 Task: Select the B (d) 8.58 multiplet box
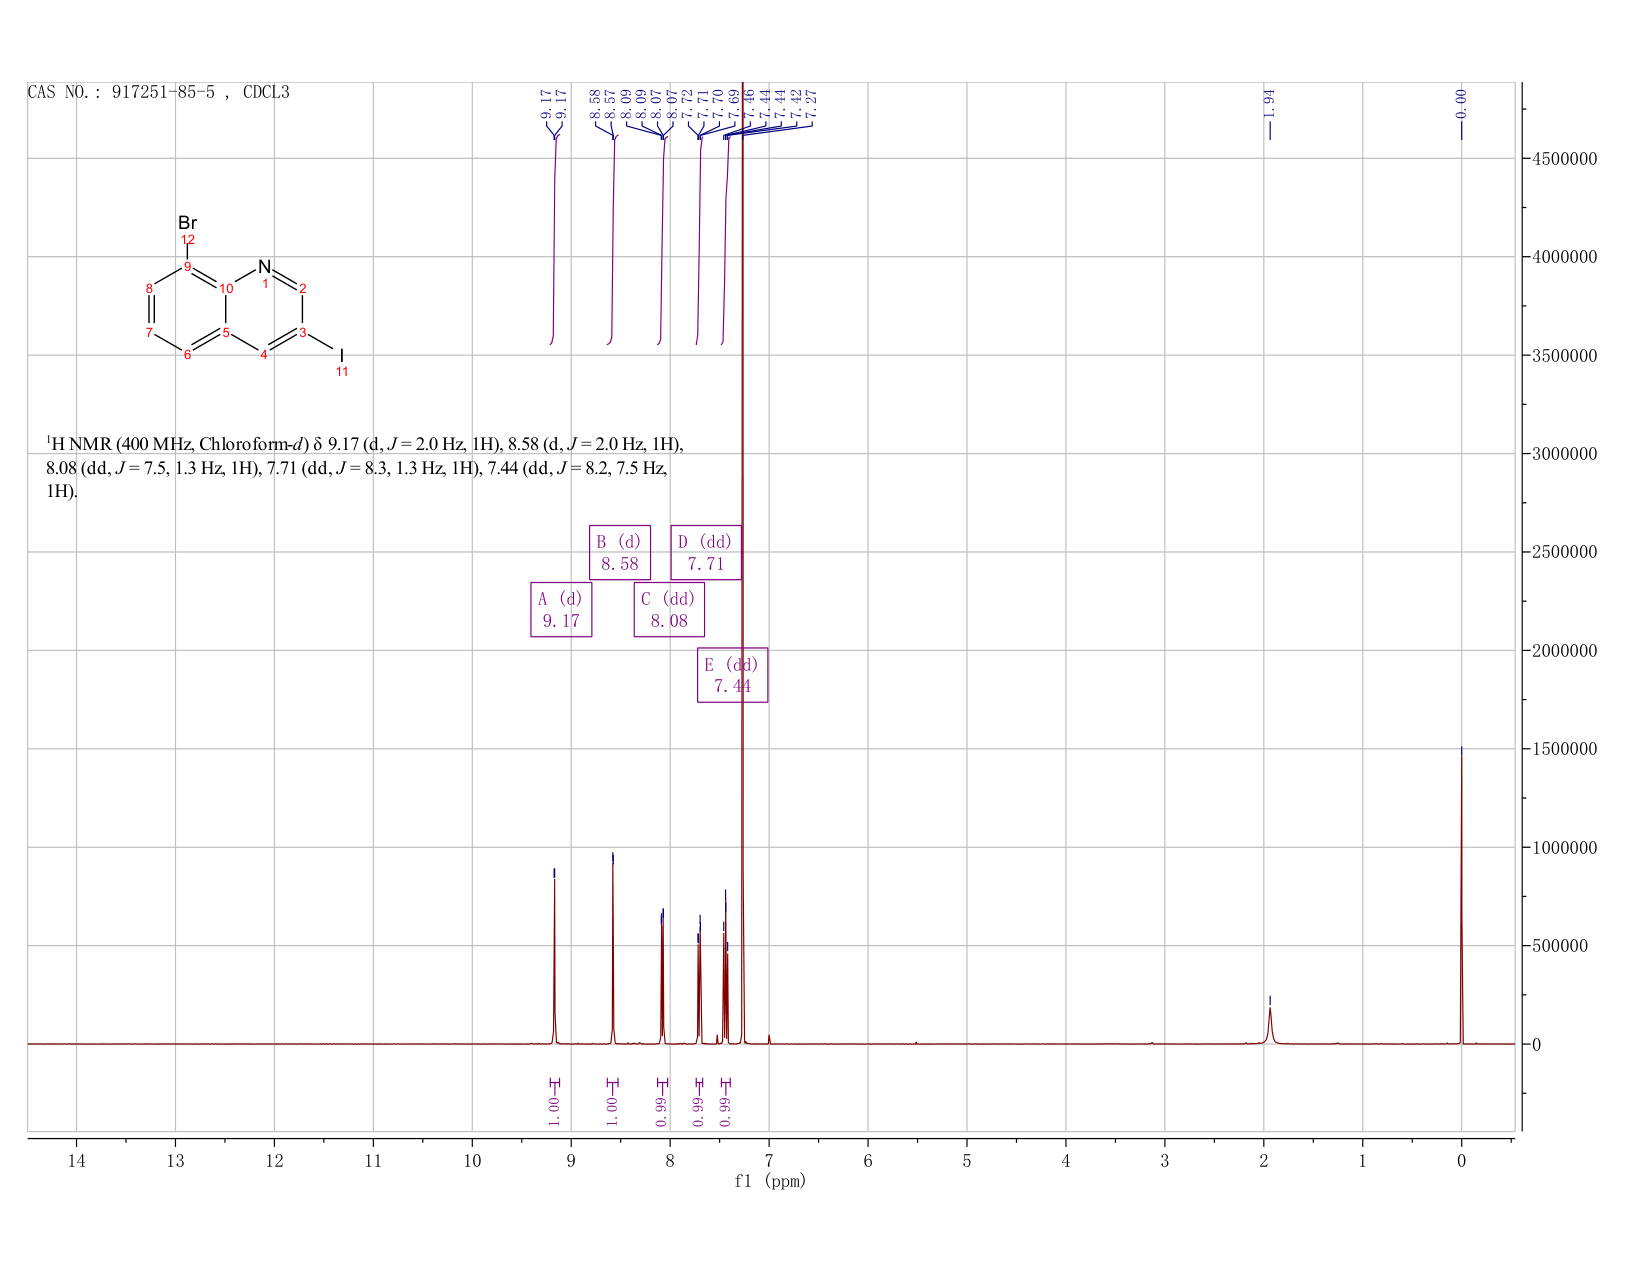[x=619, y=552]
